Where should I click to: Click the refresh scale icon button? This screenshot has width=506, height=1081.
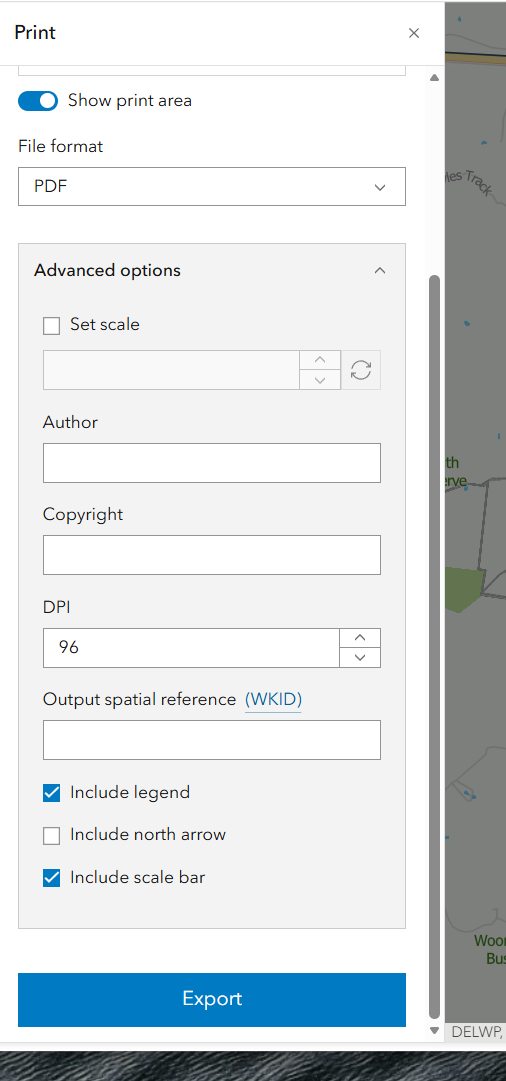click(x=361, y=370)
